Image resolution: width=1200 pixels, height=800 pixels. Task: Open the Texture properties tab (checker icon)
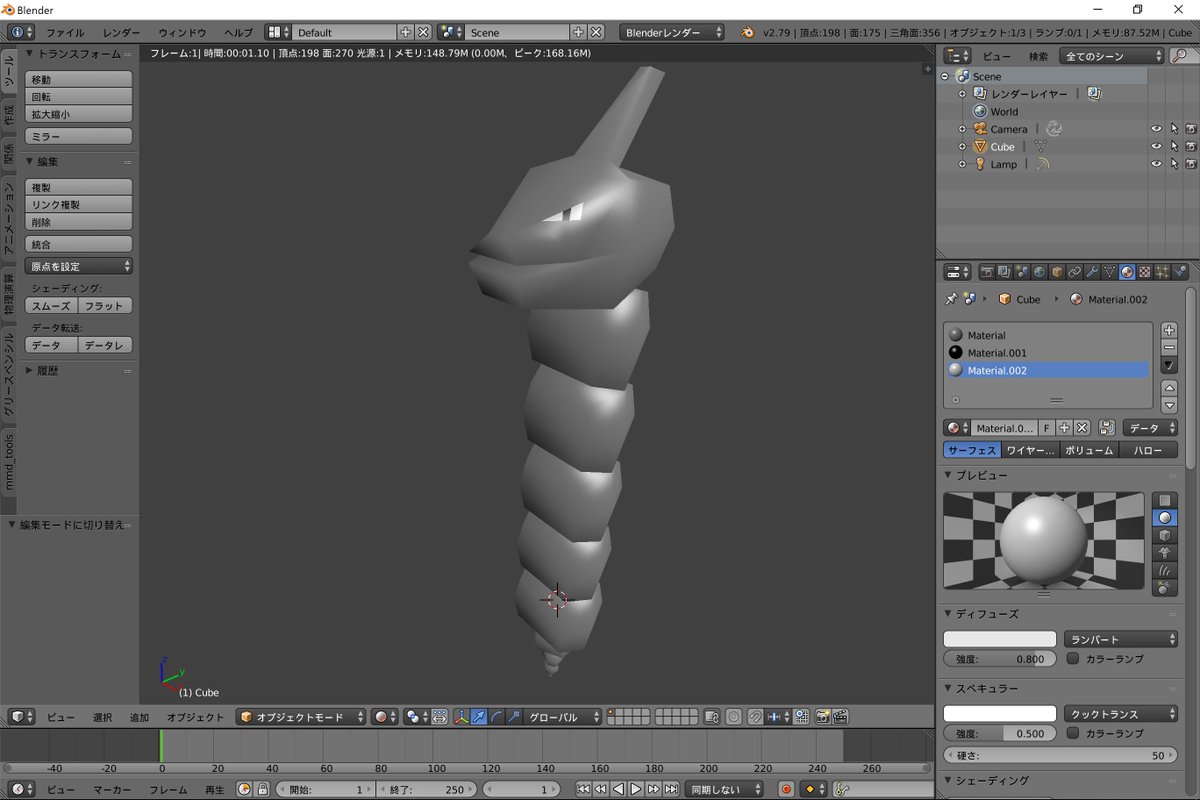[x=1145, y=272]
